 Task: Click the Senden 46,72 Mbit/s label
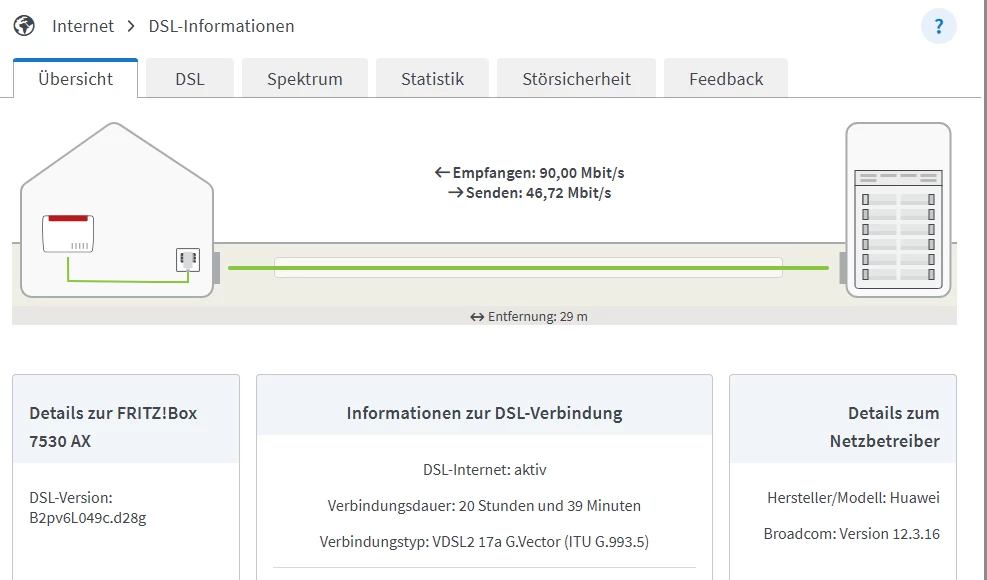click(529, 193)
